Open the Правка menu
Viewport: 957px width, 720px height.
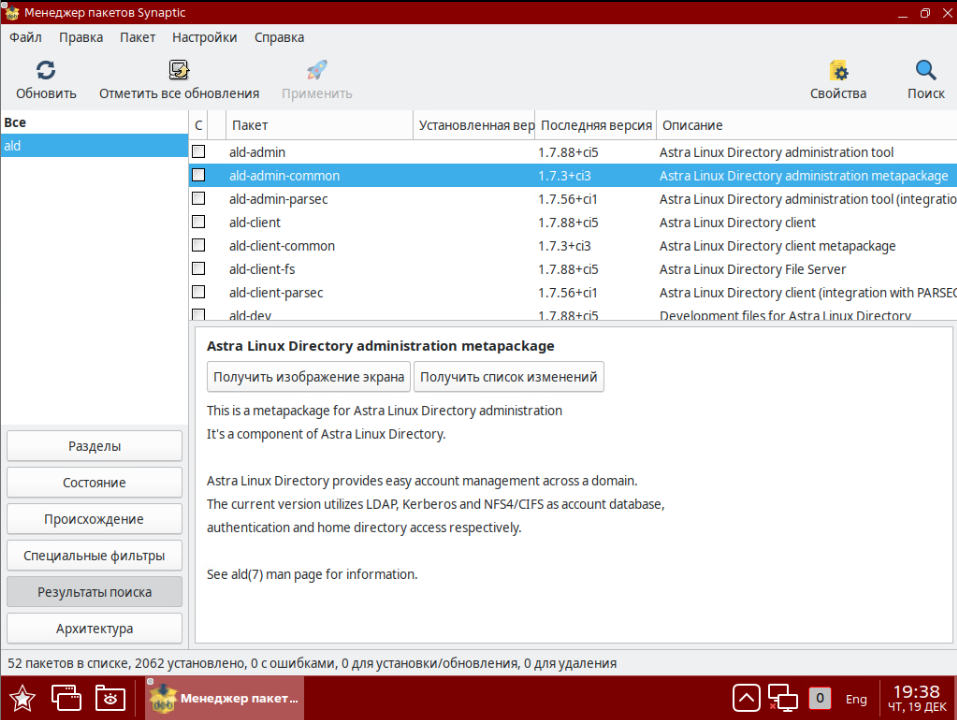[81, 37]
